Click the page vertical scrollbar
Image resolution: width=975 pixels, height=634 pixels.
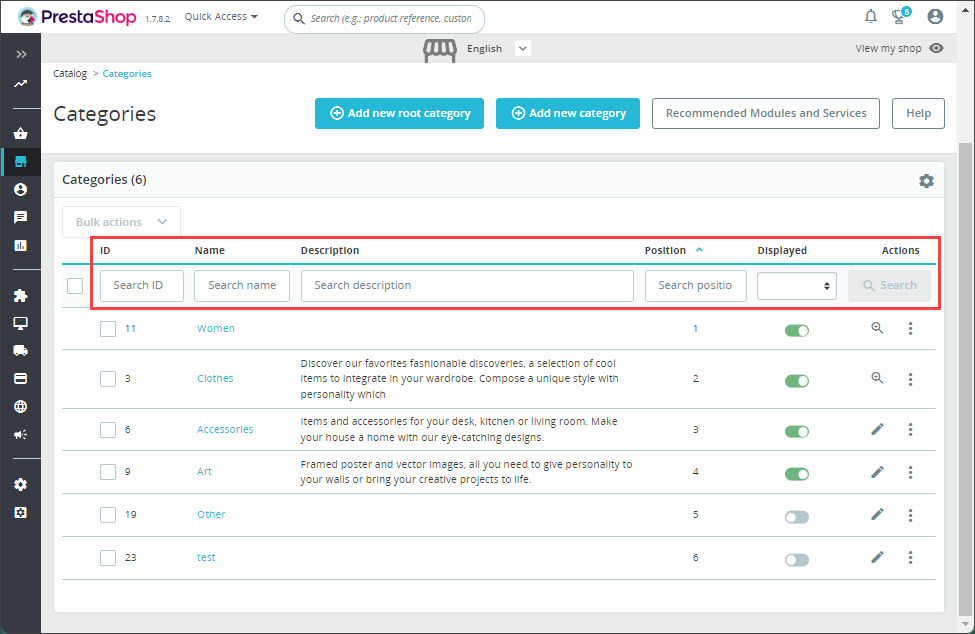966,379
